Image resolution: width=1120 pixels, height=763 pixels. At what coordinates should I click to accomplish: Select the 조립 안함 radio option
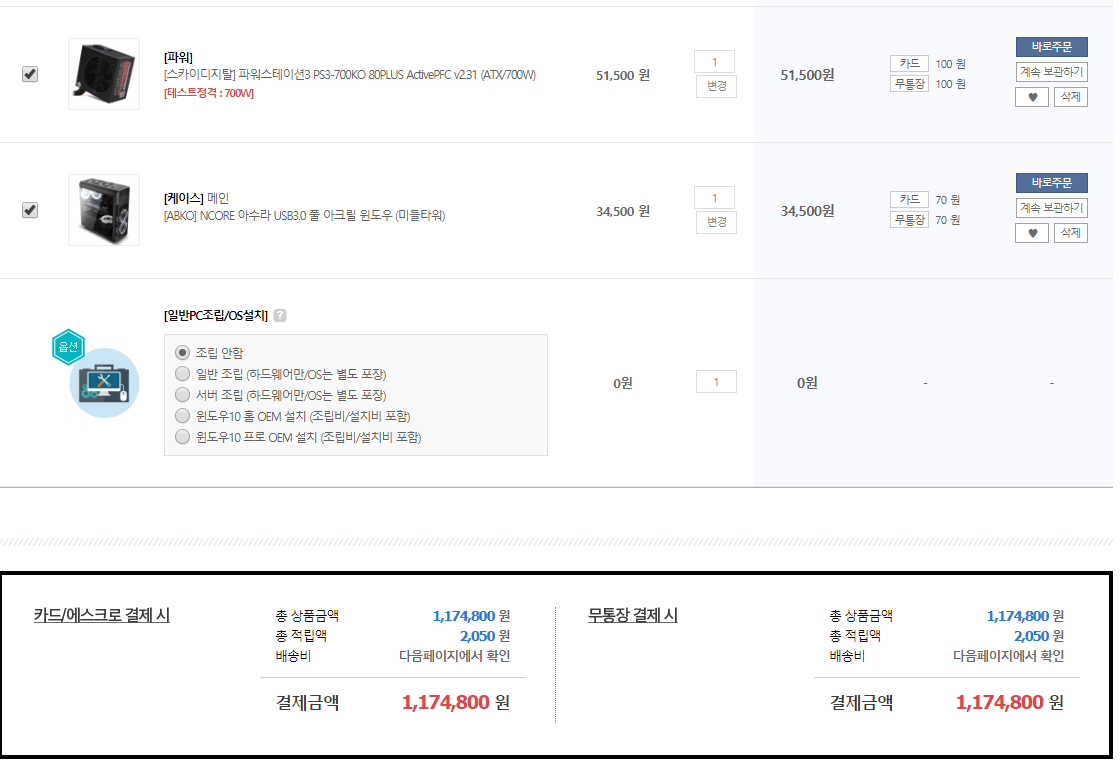coord(182,353)
